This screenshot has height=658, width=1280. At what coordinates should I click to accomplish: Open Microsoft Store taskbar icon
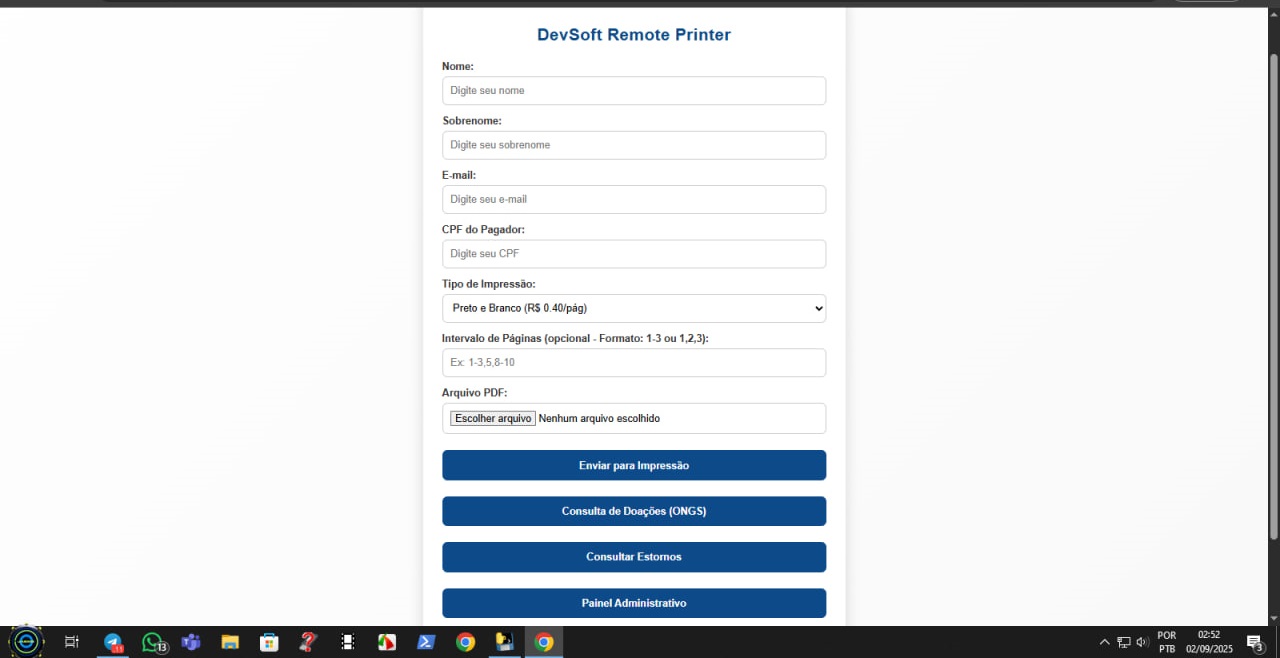(269, 642)
